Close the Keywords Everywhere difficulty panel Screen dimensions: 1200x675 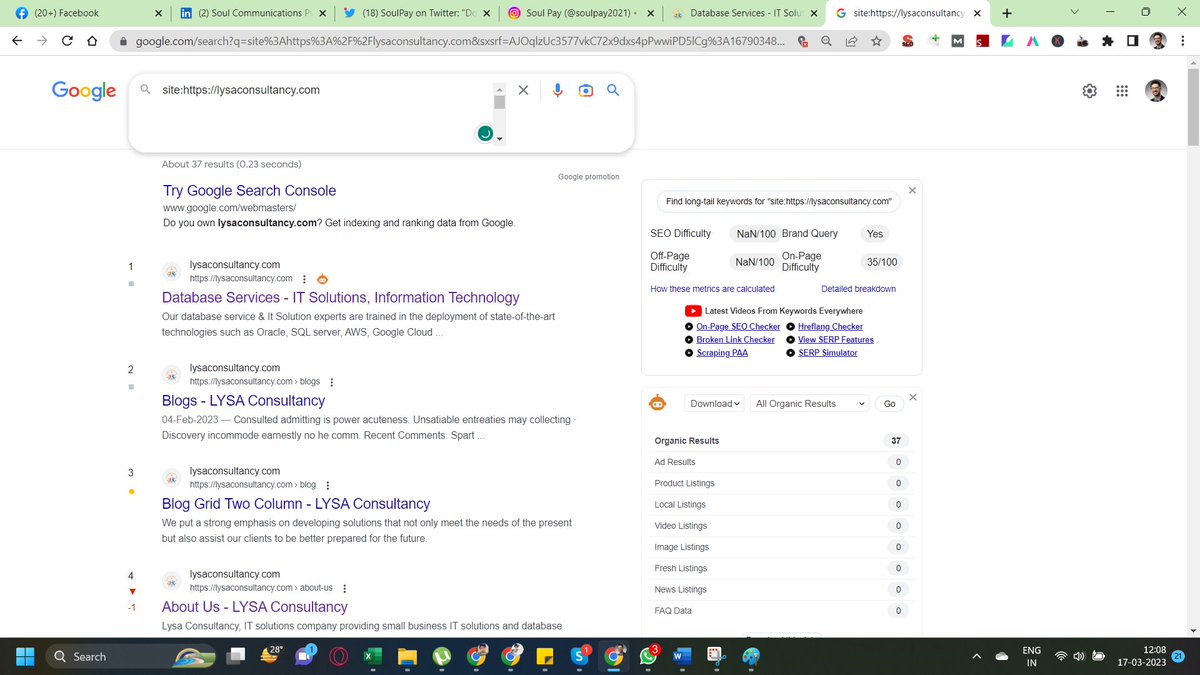point(912,190)
